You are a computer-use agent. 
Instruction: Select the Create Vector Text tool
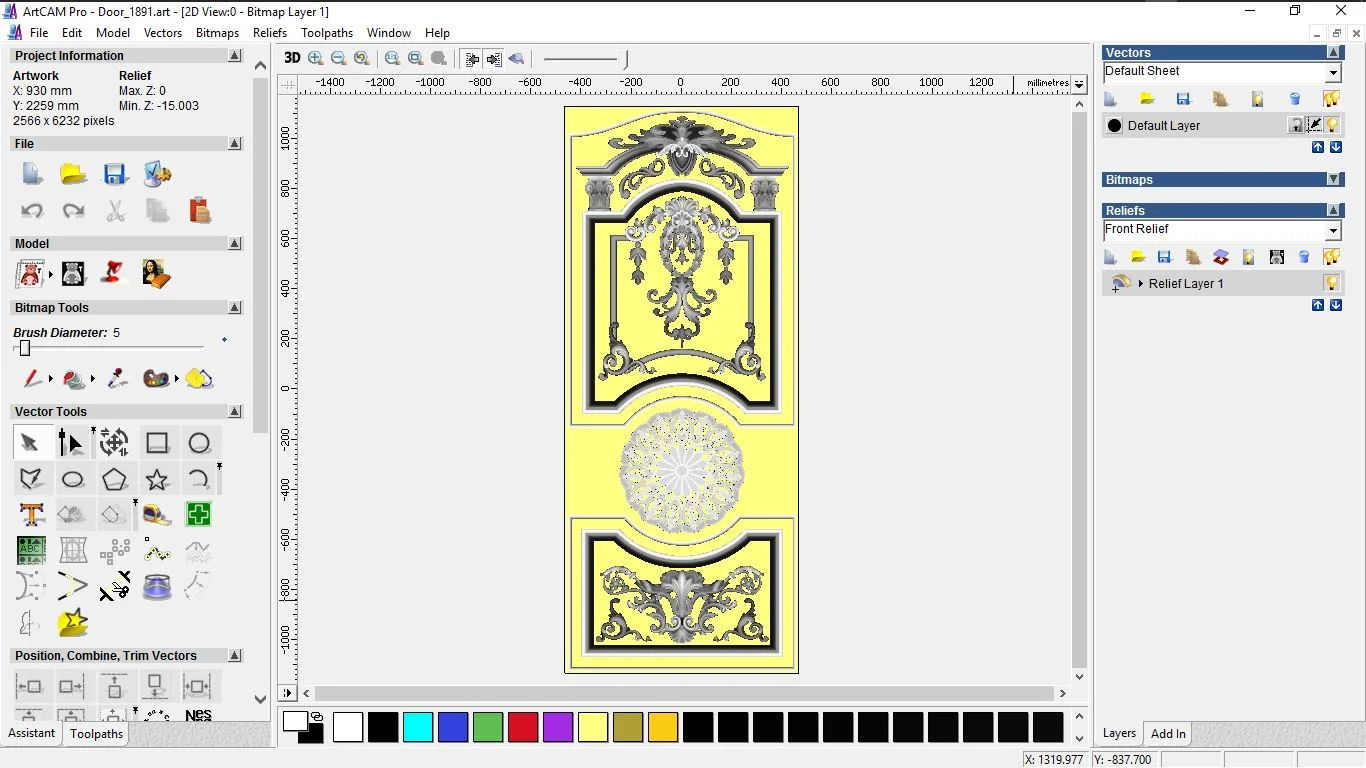[31, 513]
